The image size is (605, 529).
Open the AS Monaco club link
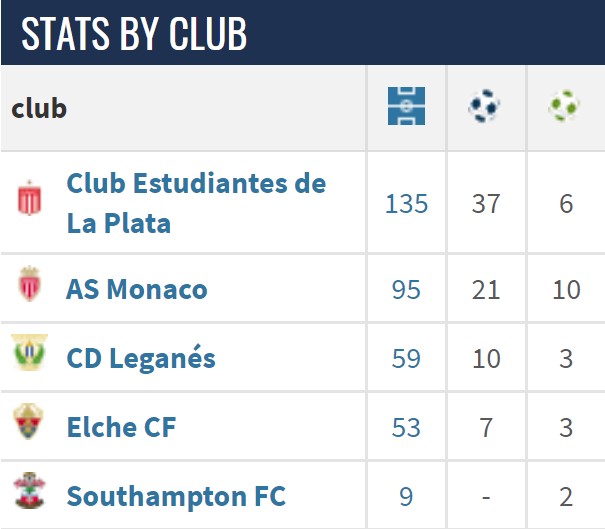pos(137,289)
